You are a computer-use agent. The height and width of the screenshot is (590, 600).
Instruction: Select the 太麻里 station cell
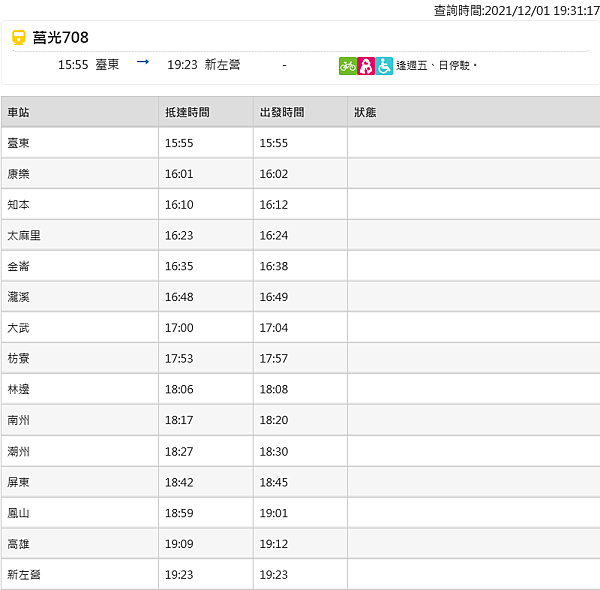80,235
